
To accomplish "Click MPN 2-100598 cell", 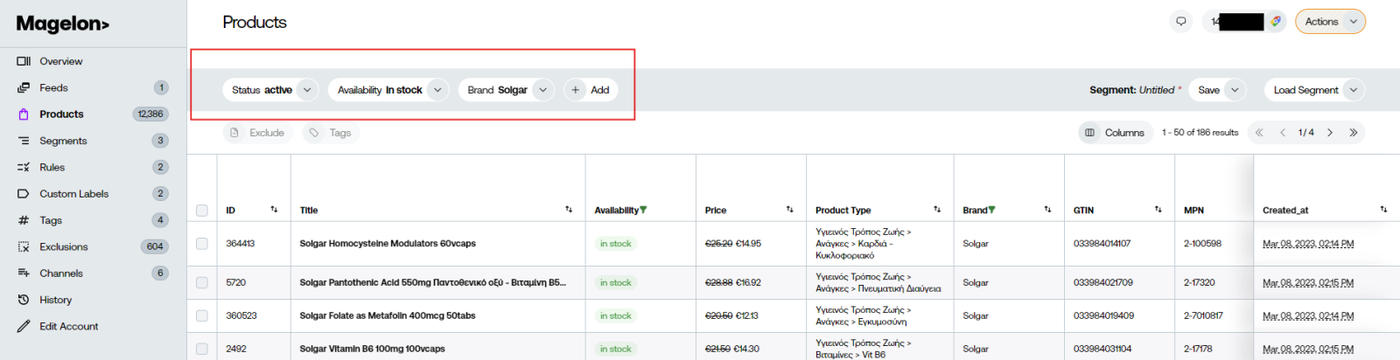I will point(1204,243).
